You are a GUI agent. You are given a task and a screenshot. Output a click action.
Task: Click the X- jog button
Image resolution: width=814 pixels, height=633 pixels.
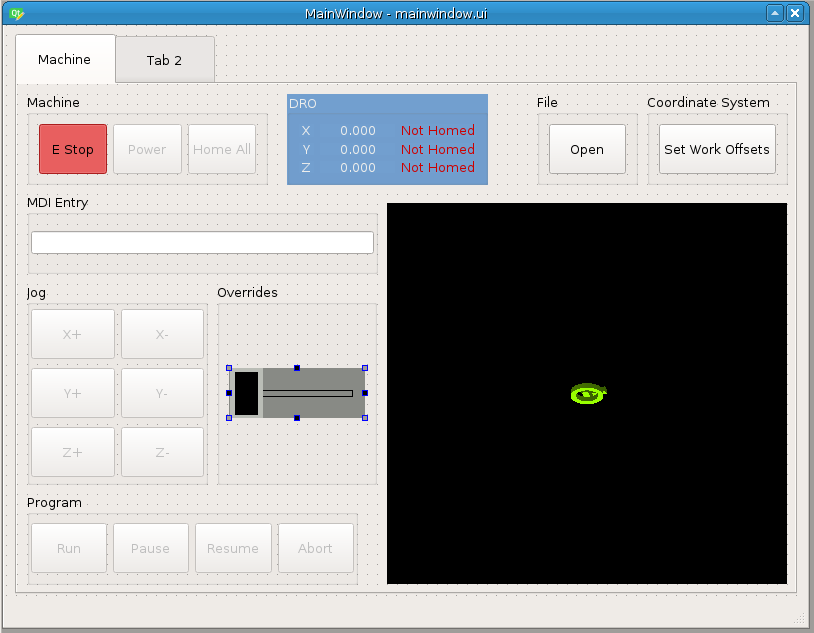162,334
